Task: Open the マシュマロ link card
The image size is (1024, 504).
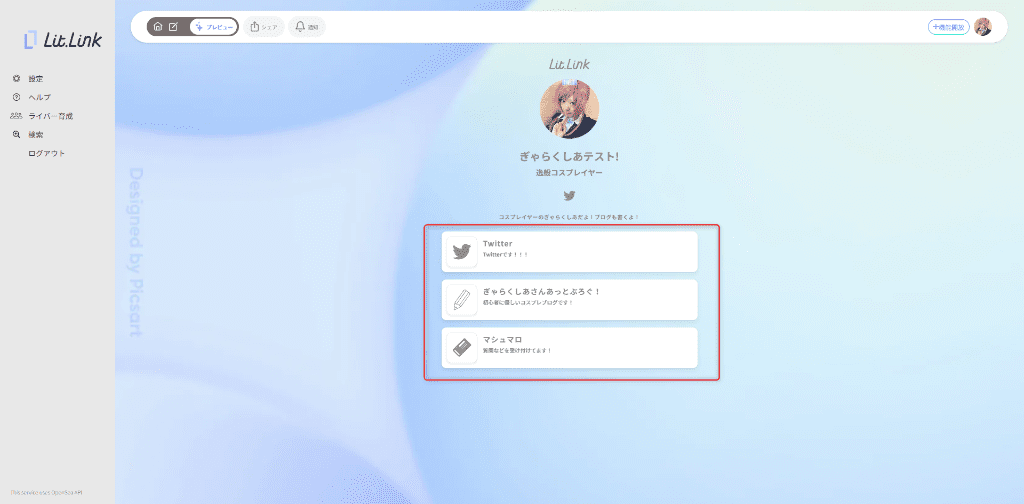Action: pos(569,347)
